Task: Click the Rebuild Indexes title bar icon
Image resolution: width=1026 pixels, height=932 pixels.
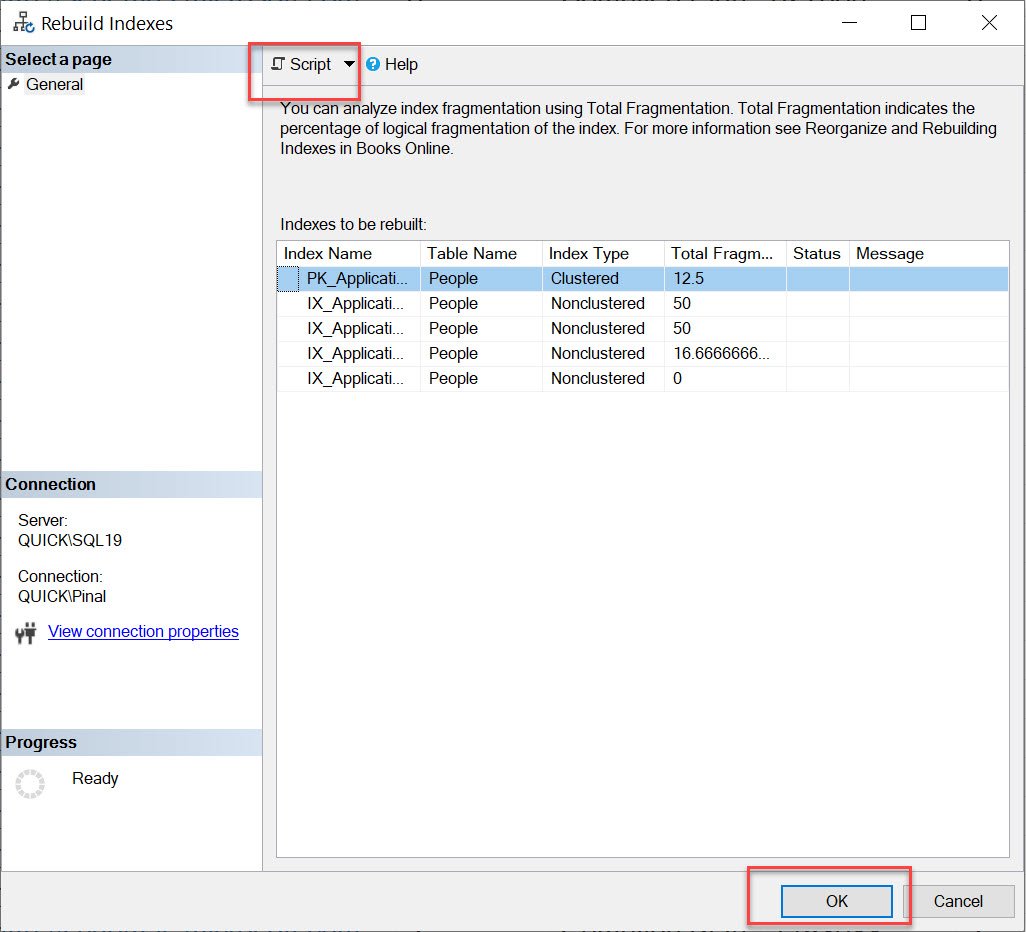Action: [24, 23]
